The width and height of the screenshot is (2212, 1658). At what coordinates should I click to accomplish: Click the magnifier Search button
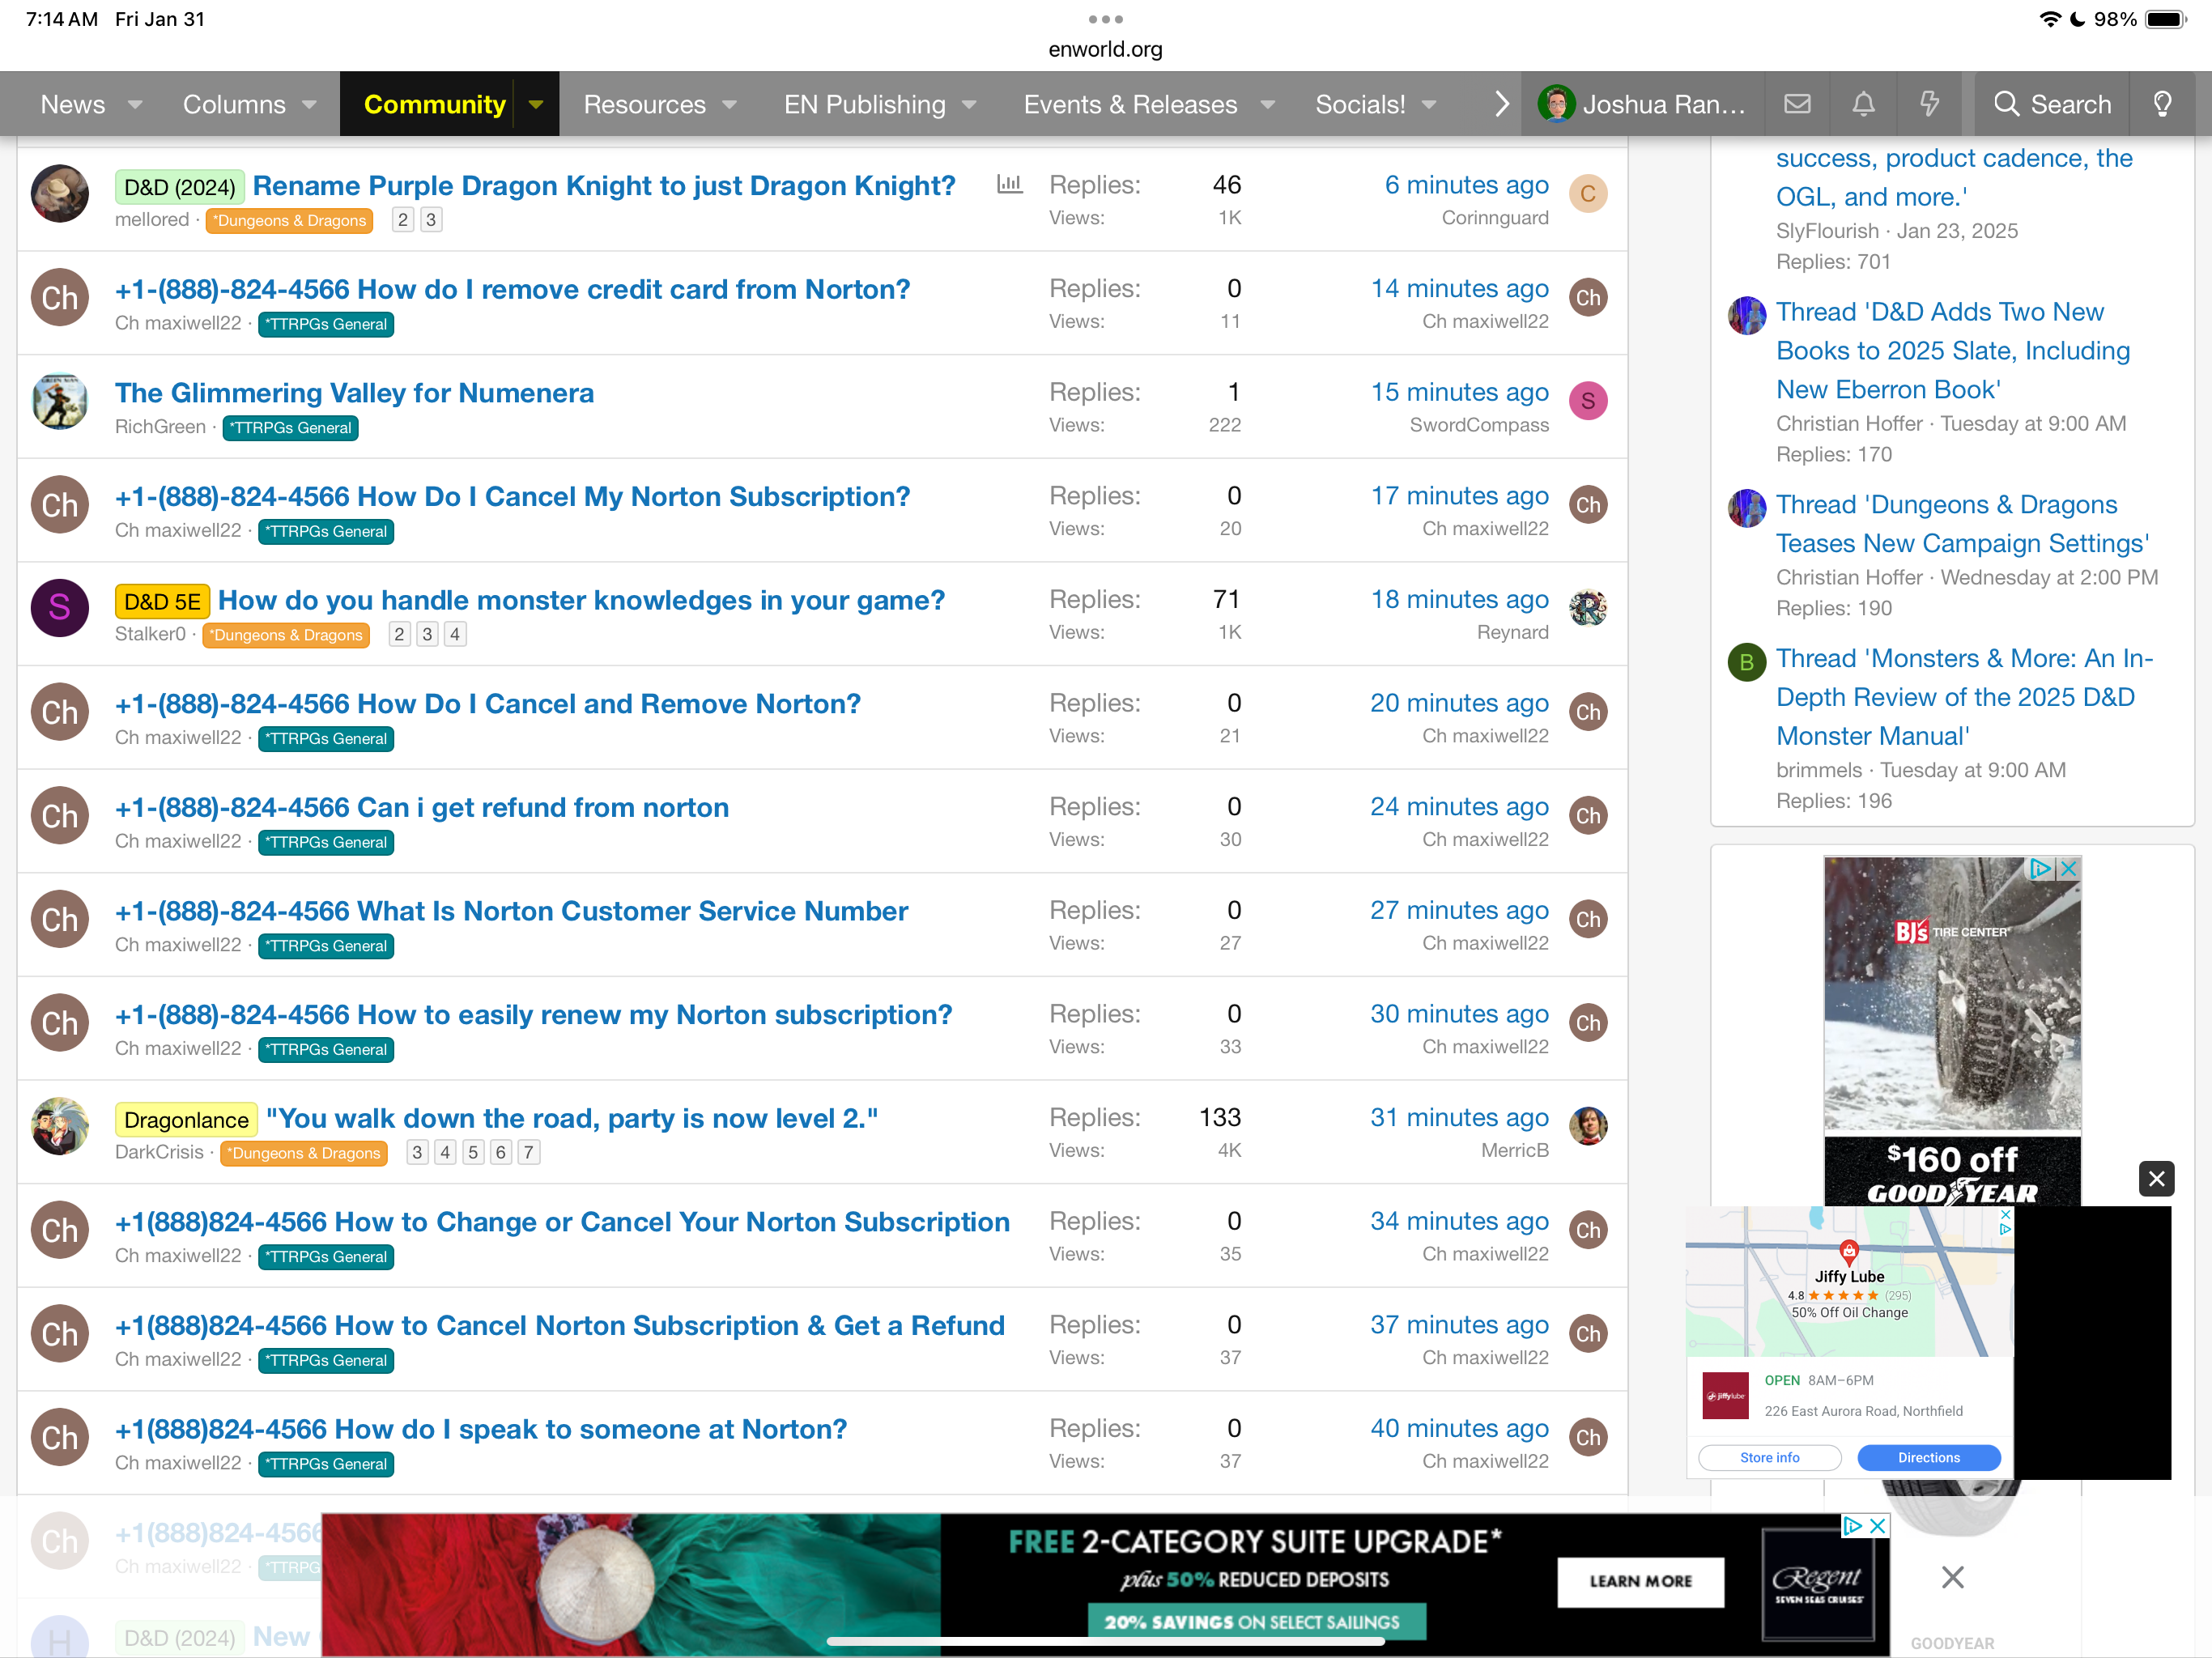click(x=2052, y=104)
